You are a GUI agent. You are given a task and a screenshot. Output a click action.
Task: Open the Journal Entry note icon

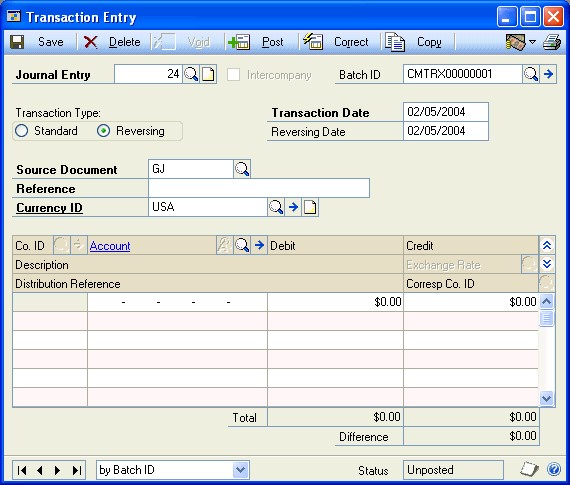tap(208, 74)
